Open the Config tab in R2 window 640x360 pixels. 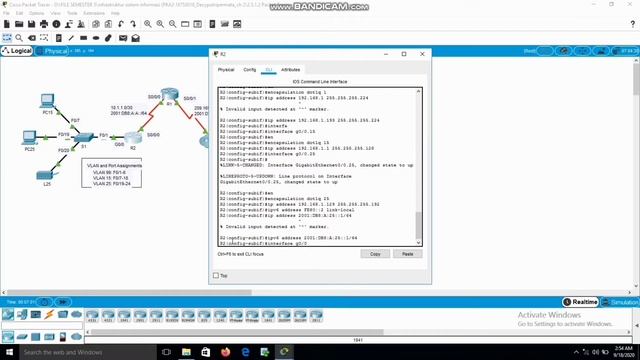click(x=250, y=70)
